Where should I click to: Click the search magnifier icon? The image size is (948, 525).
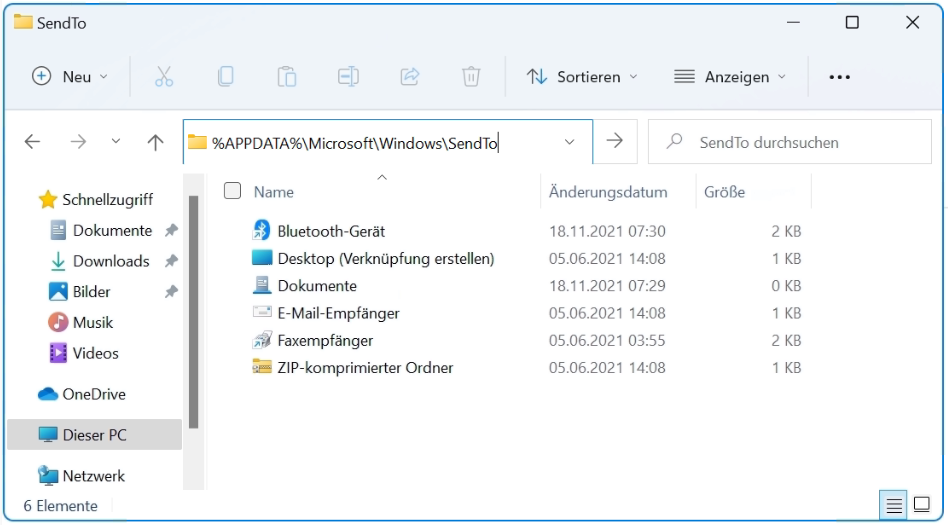pos(674,142)
